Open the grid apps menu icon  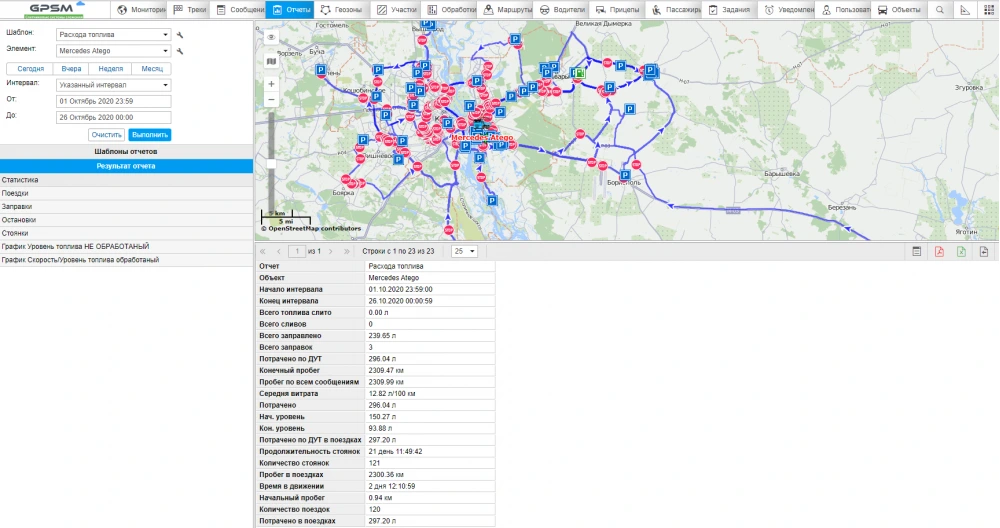[989, 10]
